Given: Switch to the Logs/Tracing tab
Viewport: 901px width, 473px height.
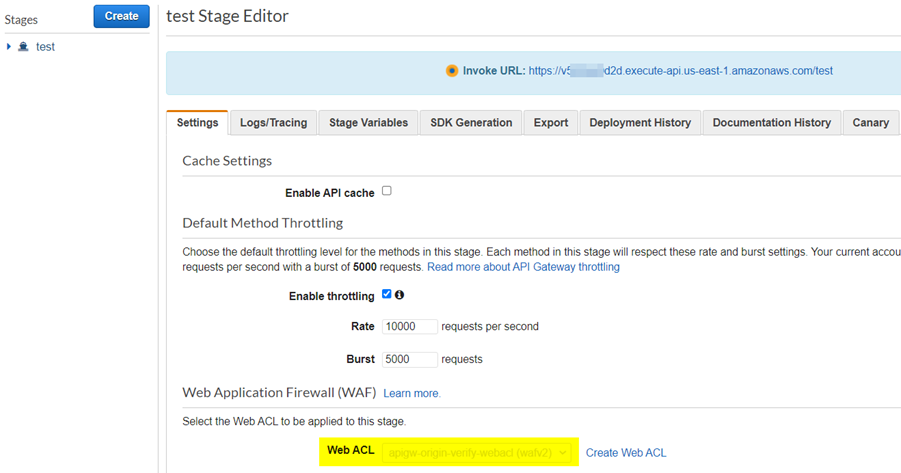Looking at the screenshot, I should [x=274, y=122].
